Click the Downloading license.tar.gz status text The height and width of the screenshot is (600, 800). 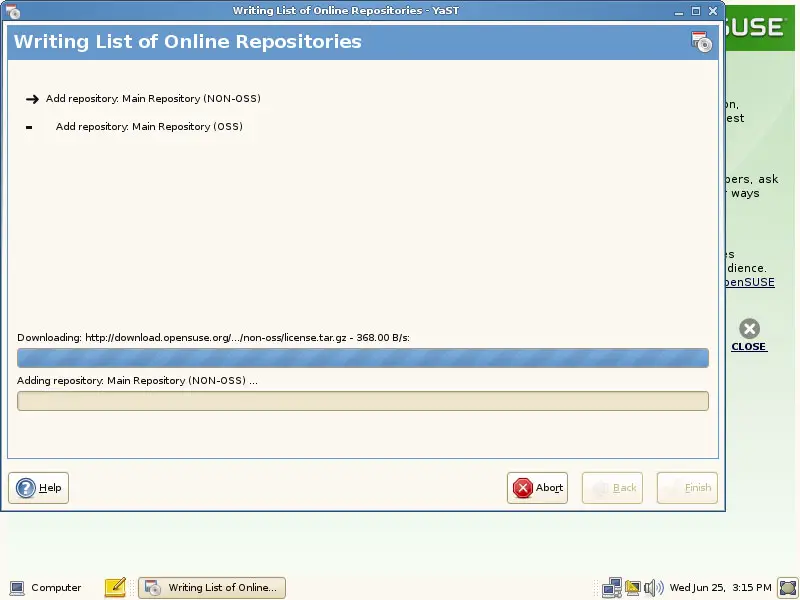[x=213, y=337]
